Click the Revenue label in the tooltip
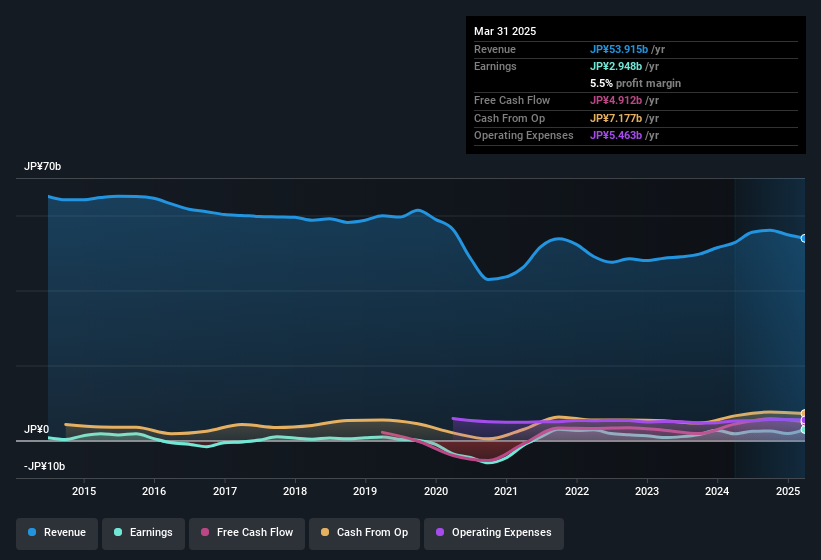This screenshot has width=821, height=560. point(495,49)
